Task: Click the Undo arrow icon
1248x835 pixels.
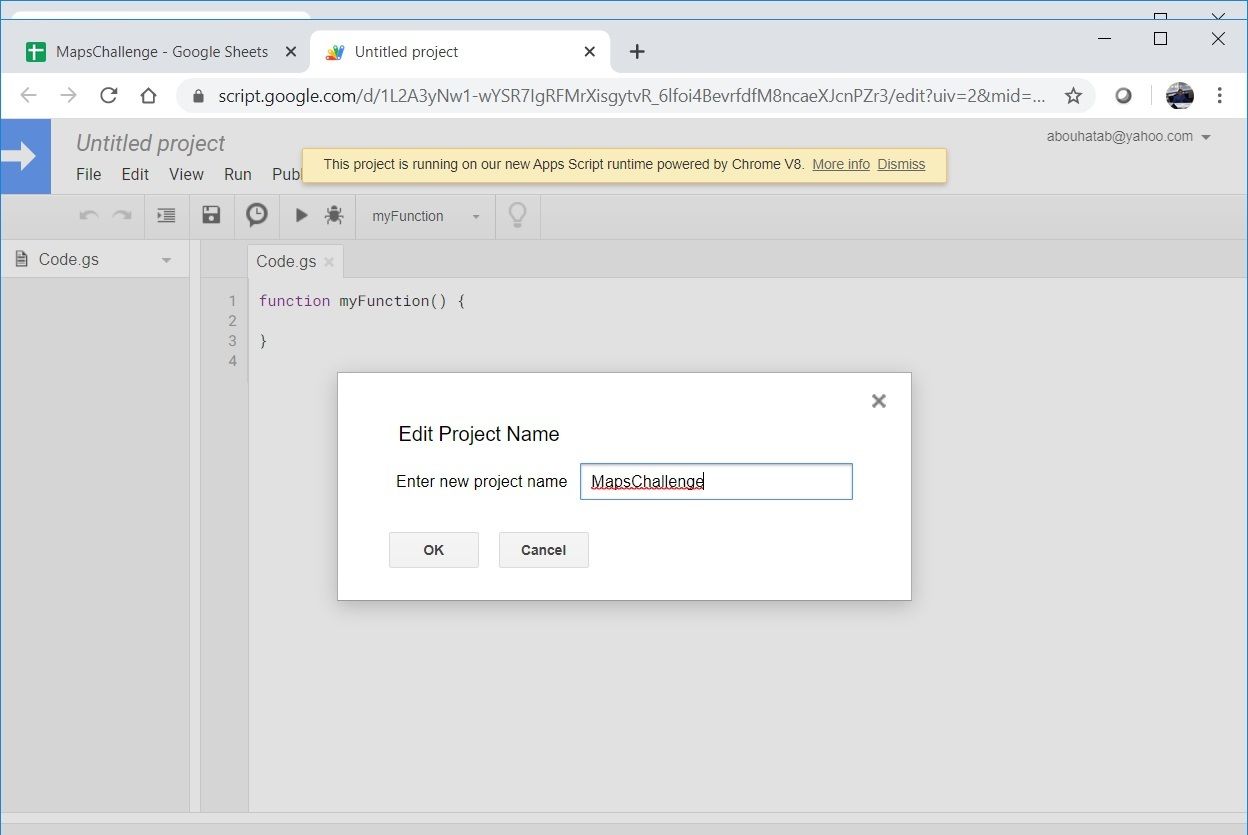Action: pyautogui.click(x=88, y=215)
